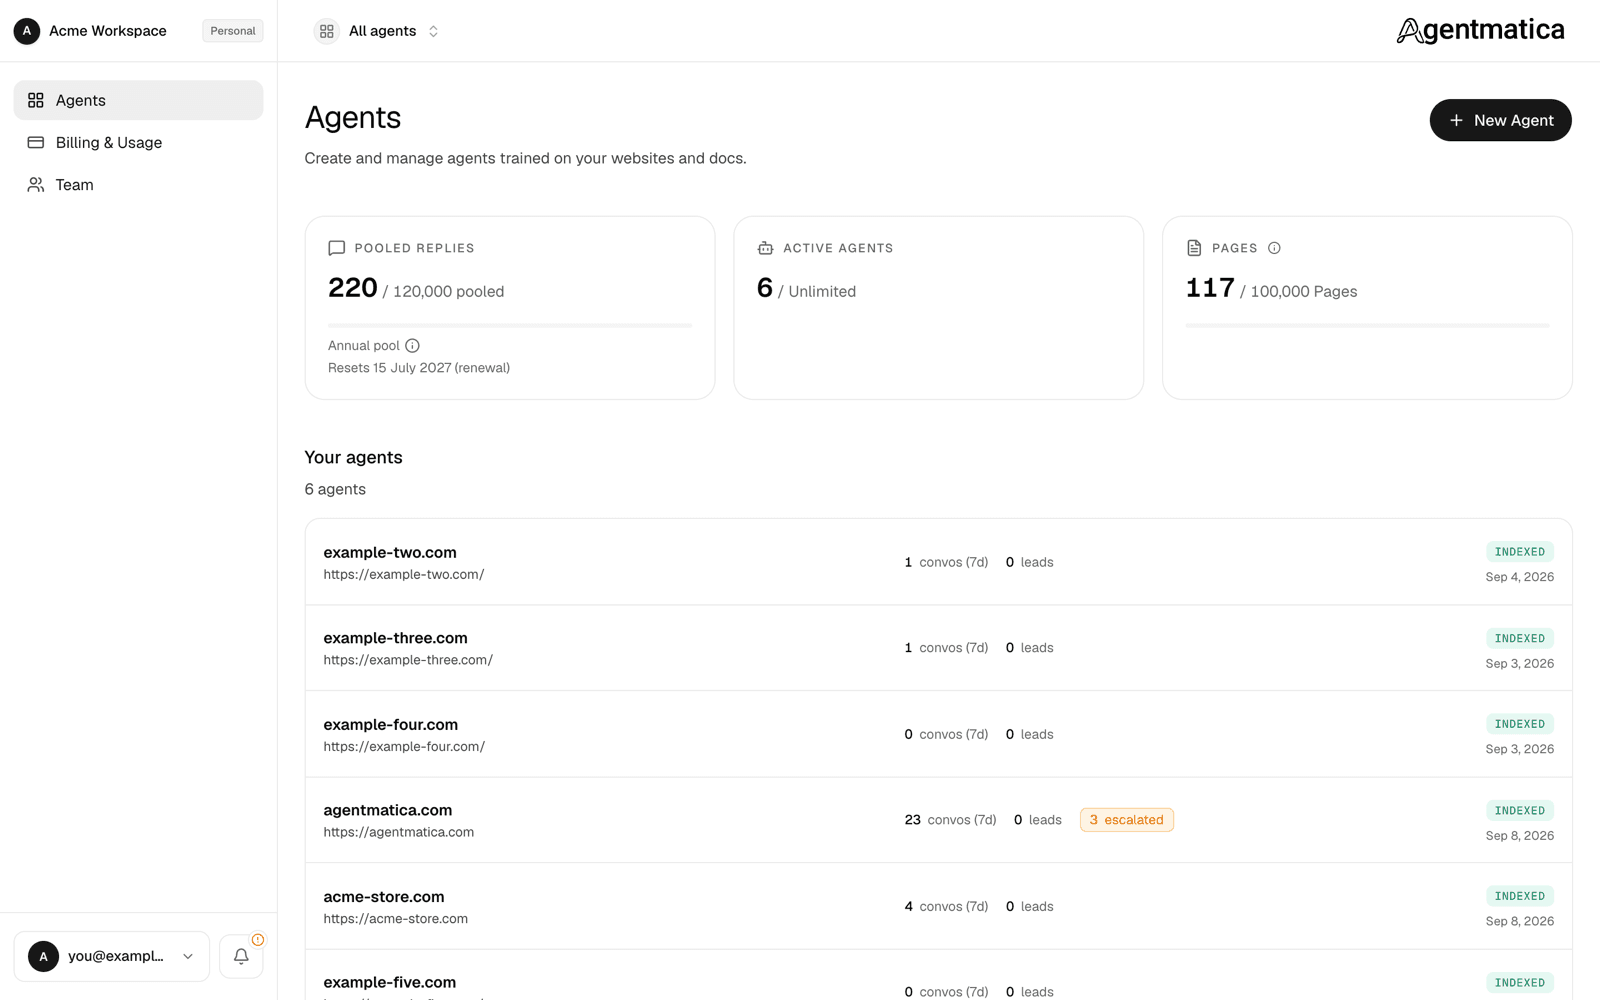Click the Pages usage progress bar
The image size is (1600, 1000).
click(x=1367, y=325)
